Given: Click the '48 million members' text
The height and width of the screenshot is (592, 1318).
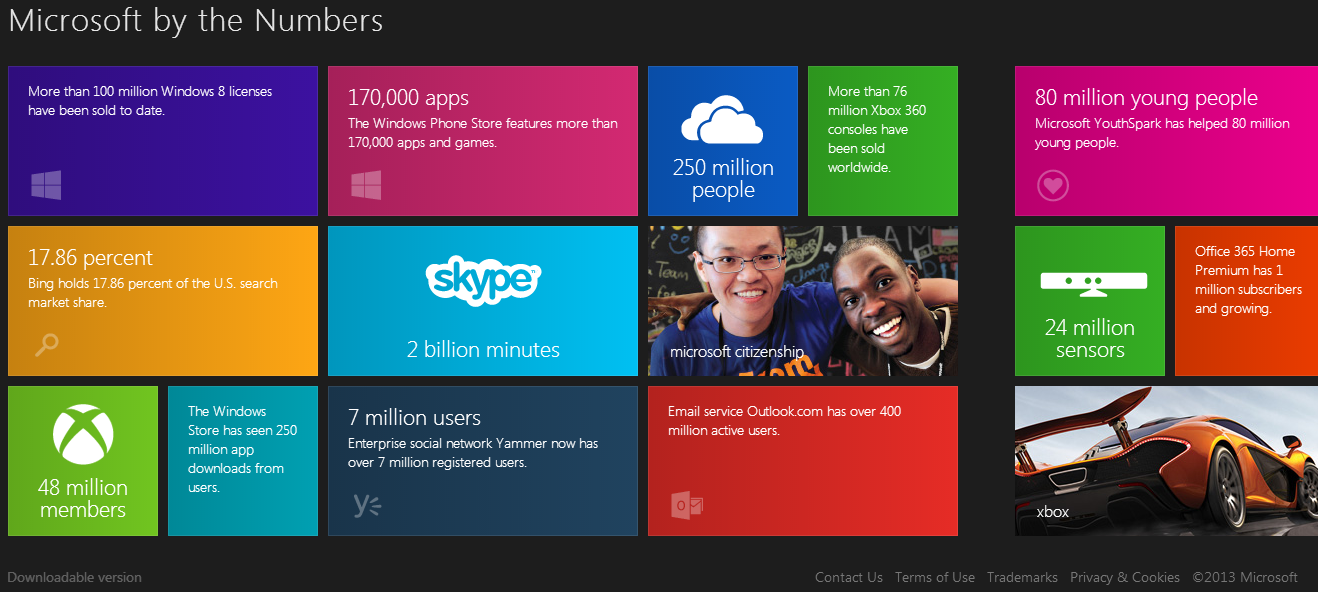Looking at the screenshot, I should (x=83, y=499).
